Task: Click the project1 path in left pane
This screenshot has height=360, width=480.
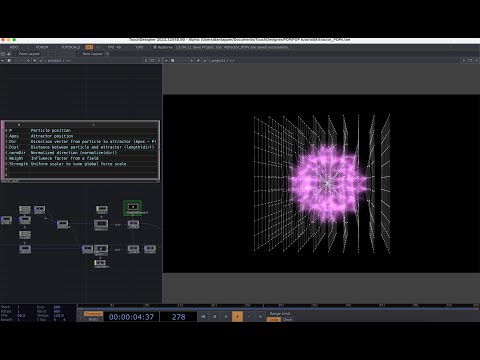Action: coord(56,61)
